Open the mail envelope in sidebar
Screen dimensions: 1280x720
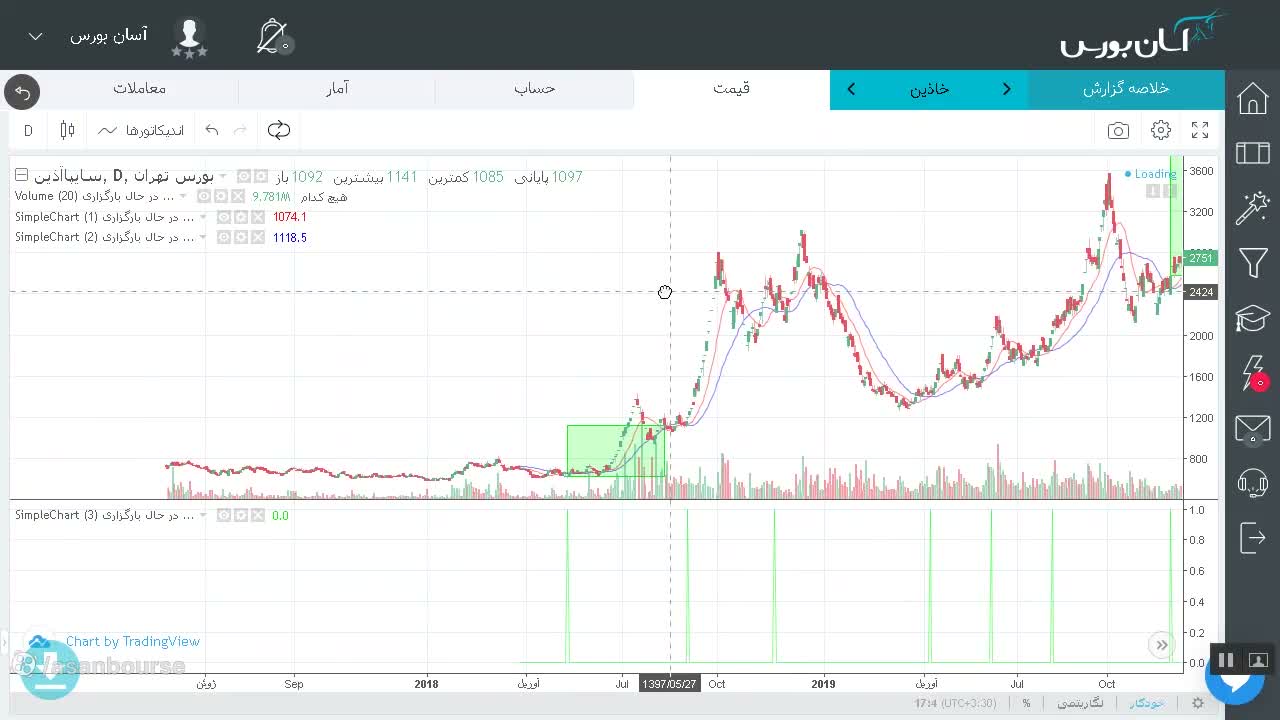1253,429
